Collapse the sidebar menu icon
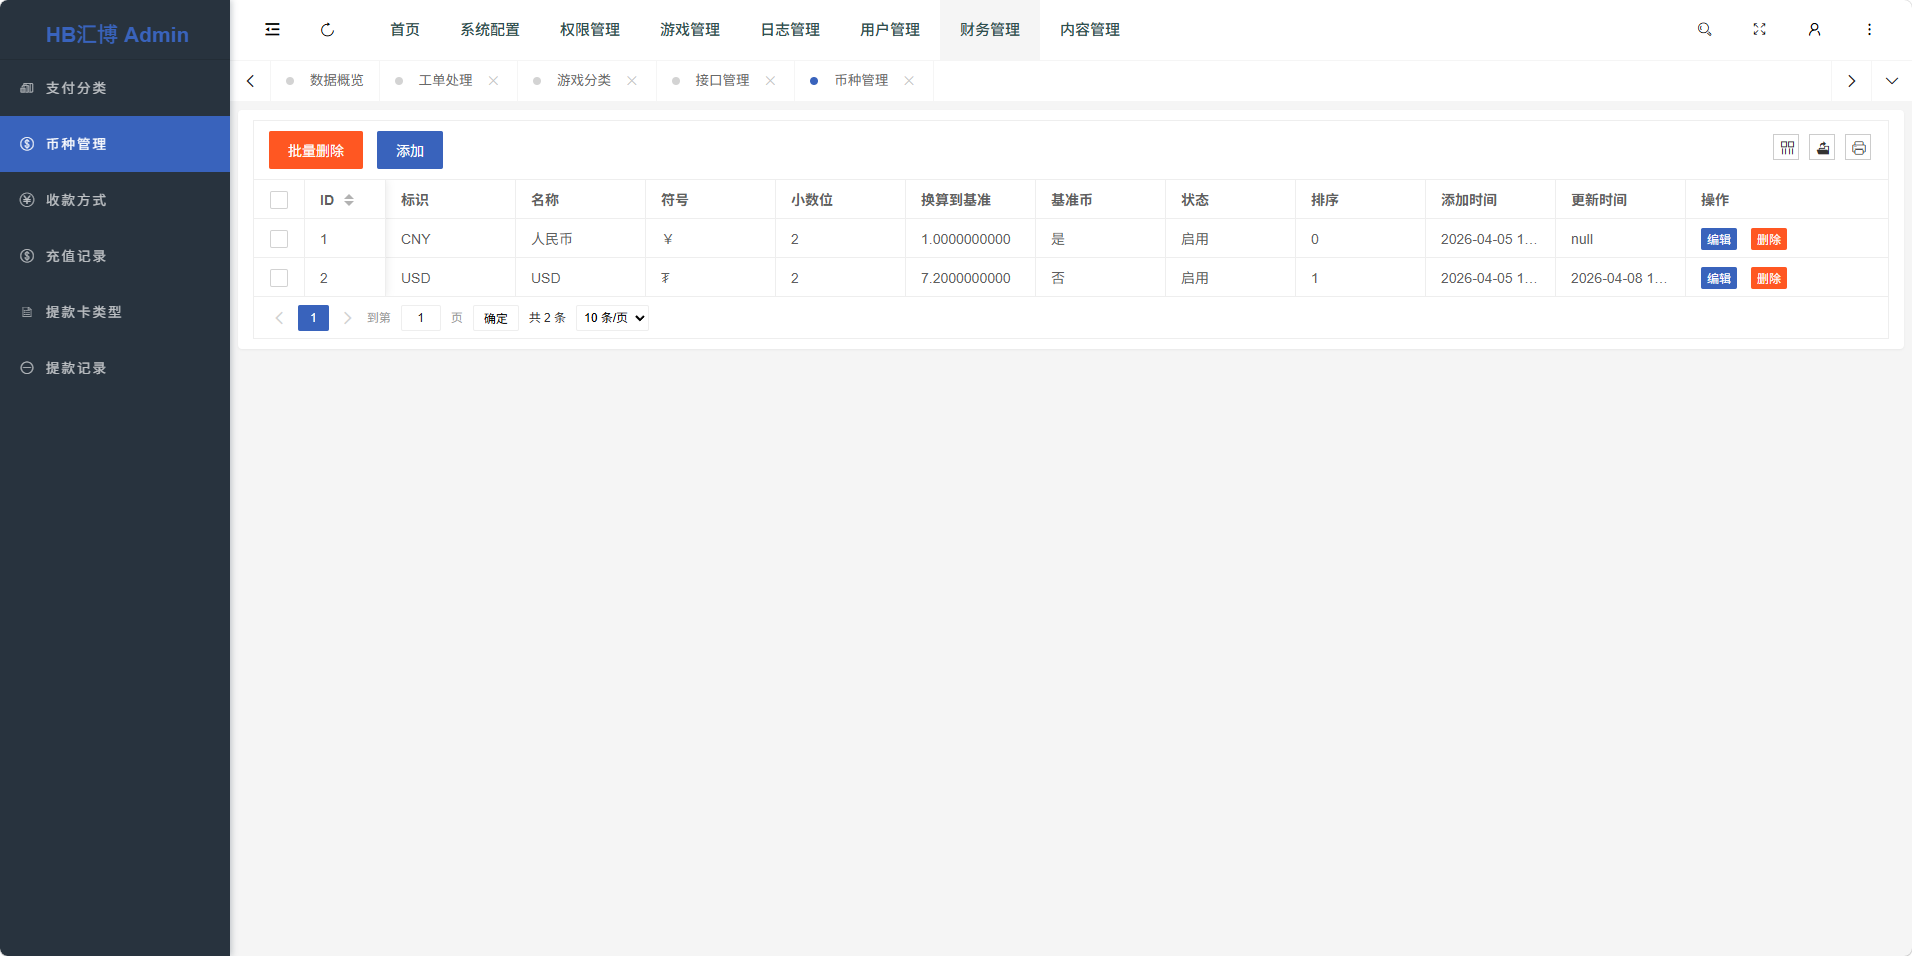This screenshot has width=1912, height=956. 272,30
